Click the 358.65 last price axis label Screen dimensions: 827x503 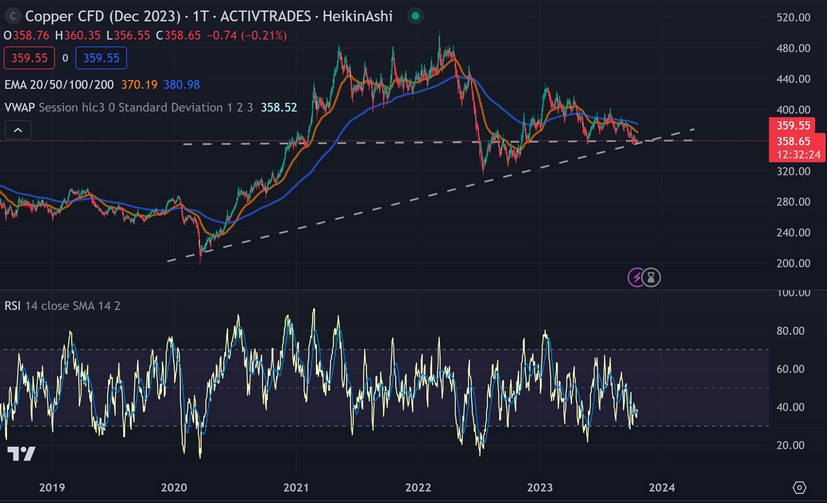793,141
